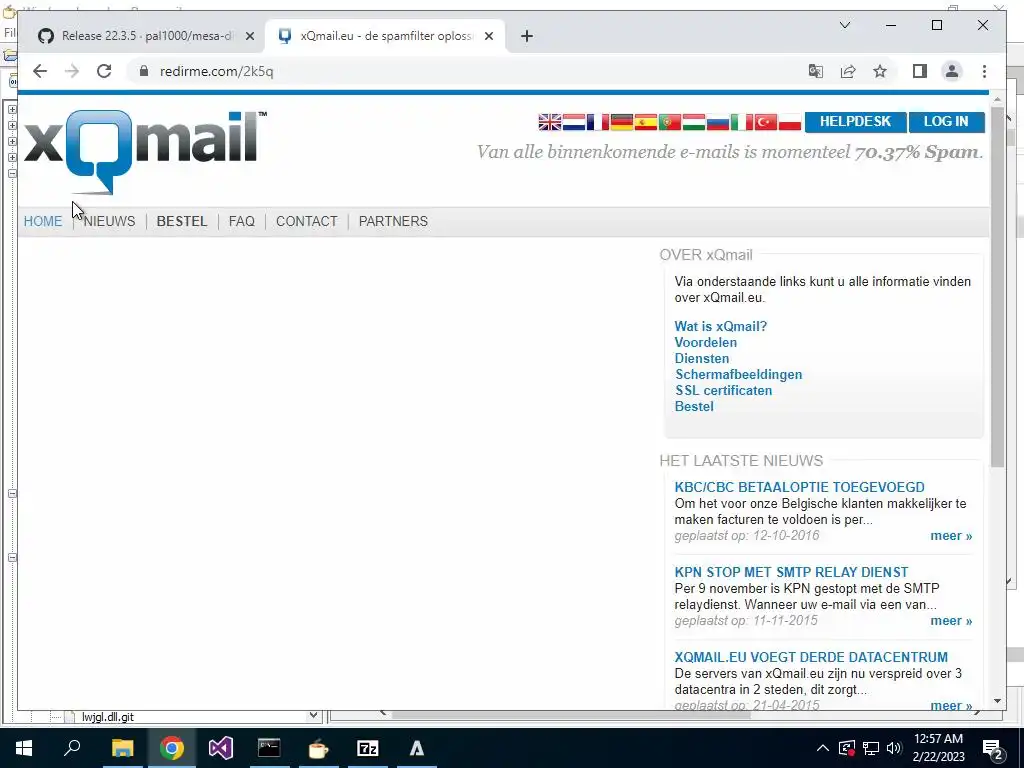Open Chrome profile avatar
Image resolution: width=1024 pixels, height=768 pixels.
pyautogui.click(x=952, y=71)
